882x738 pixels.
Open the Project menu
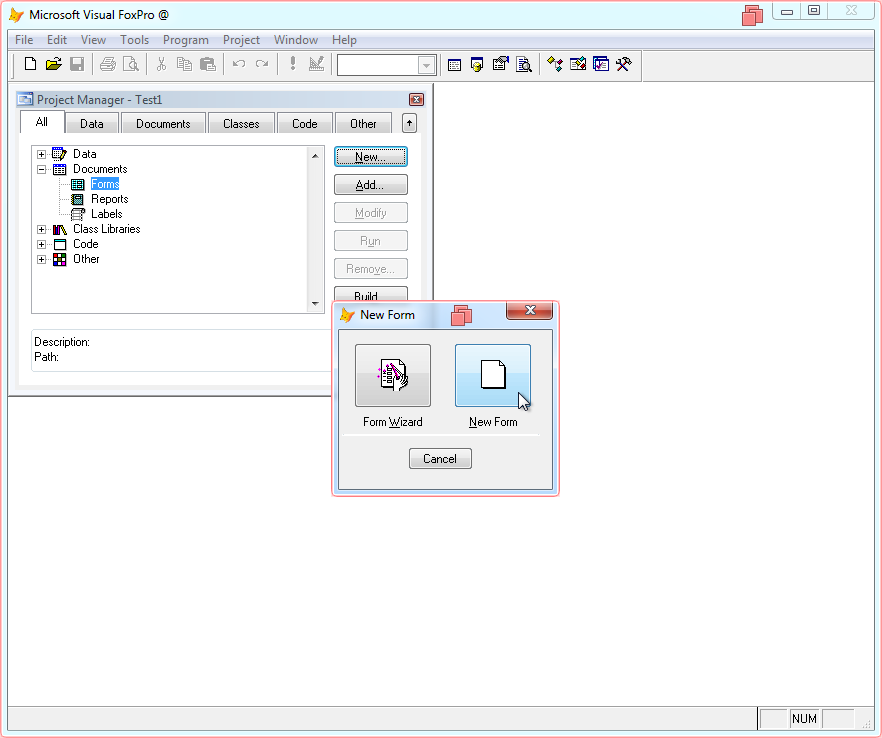pos(241,40)
